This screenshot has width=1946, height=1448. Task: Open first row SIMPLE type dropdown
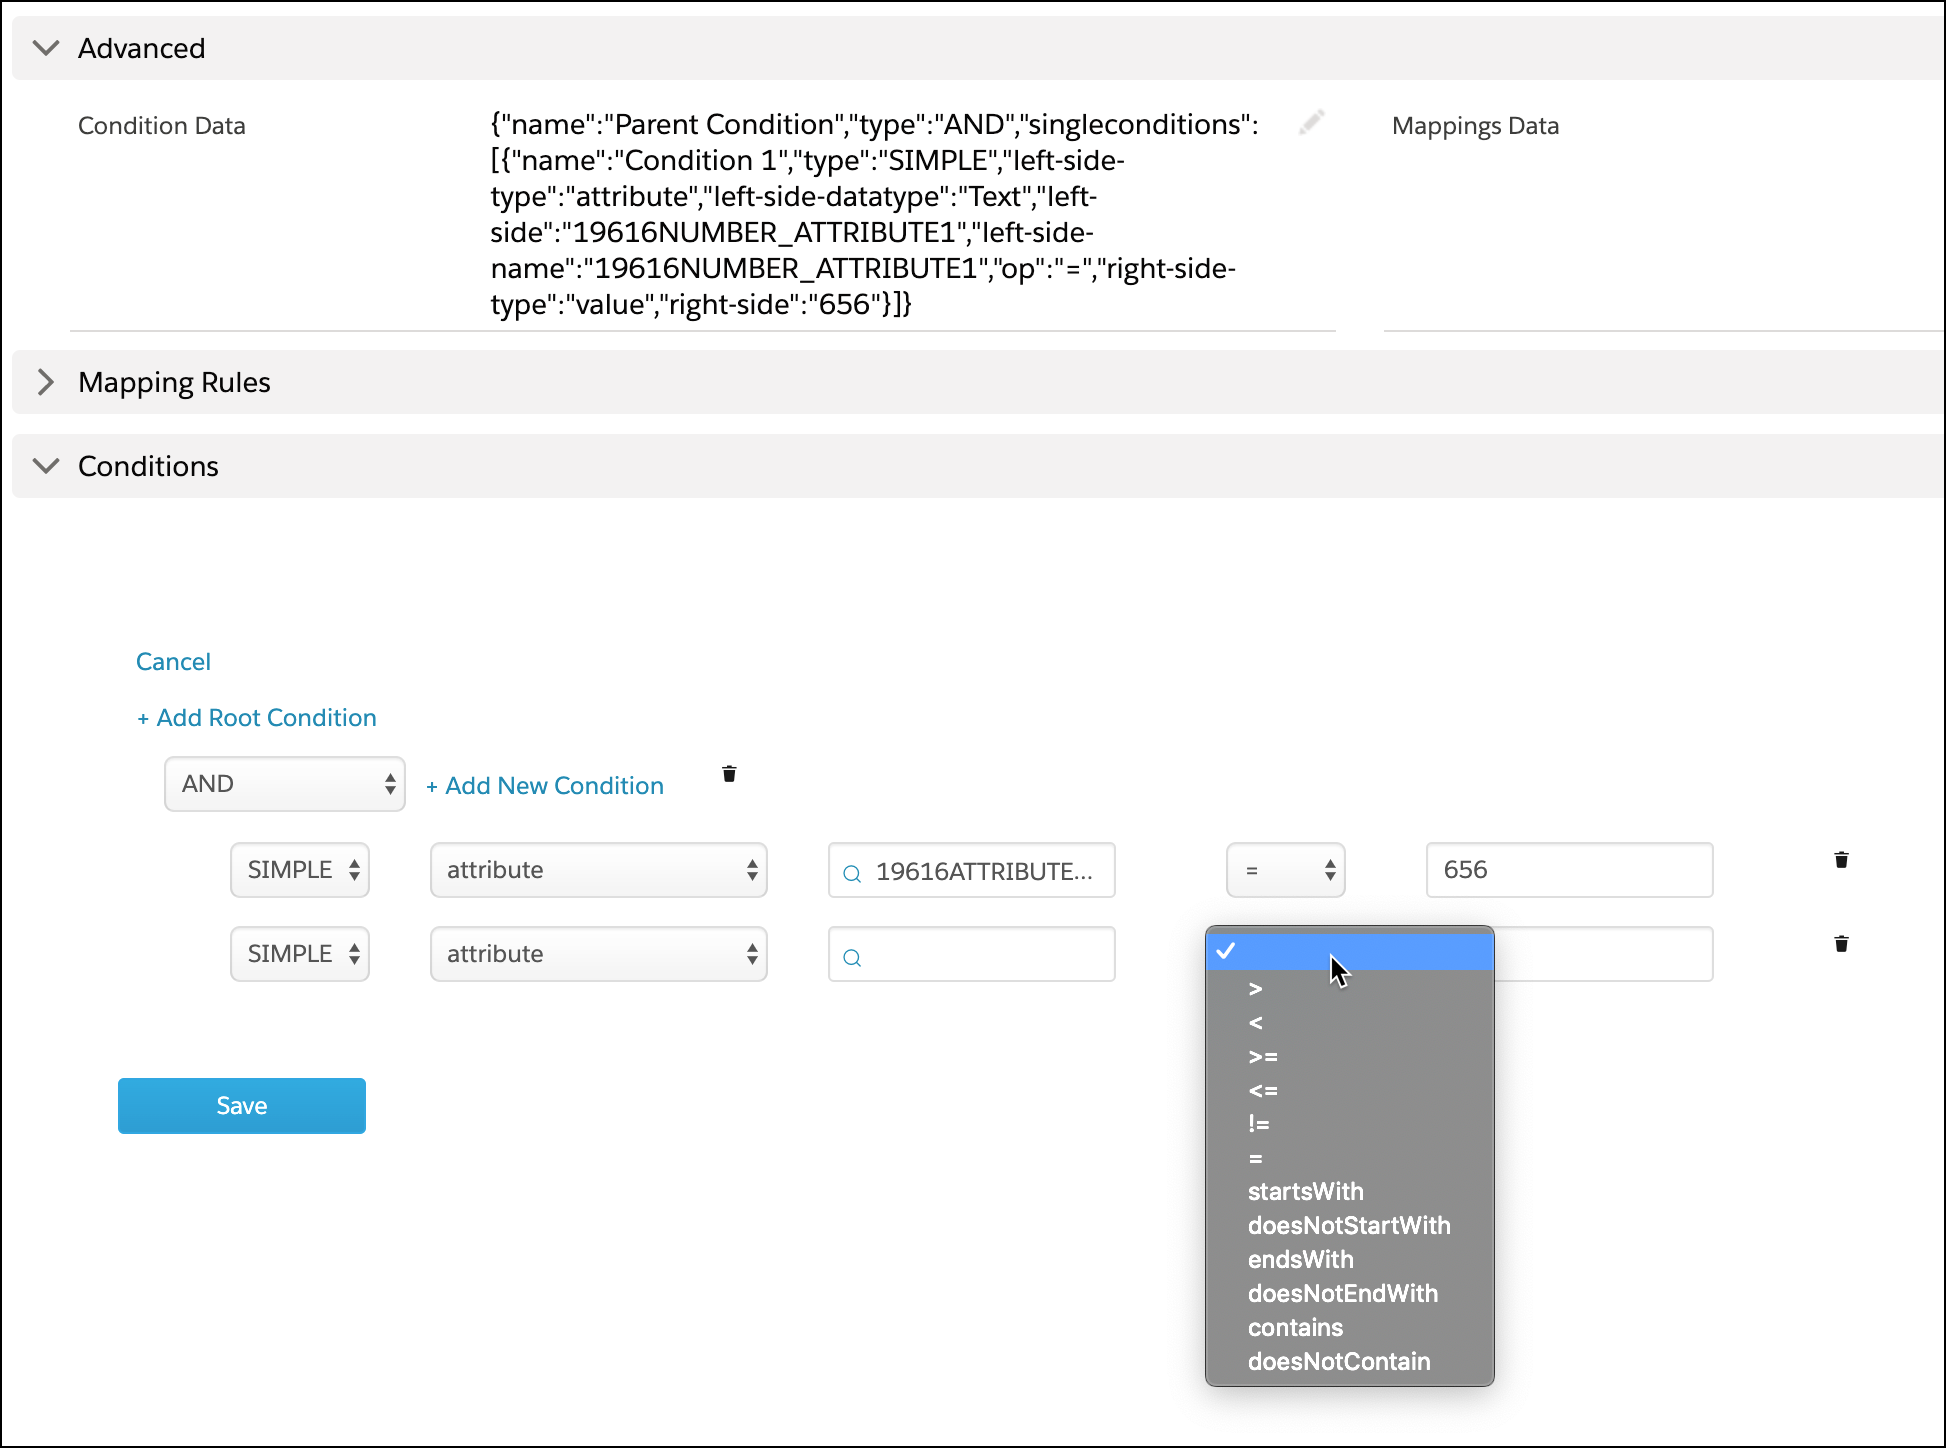tap(300, 870)
